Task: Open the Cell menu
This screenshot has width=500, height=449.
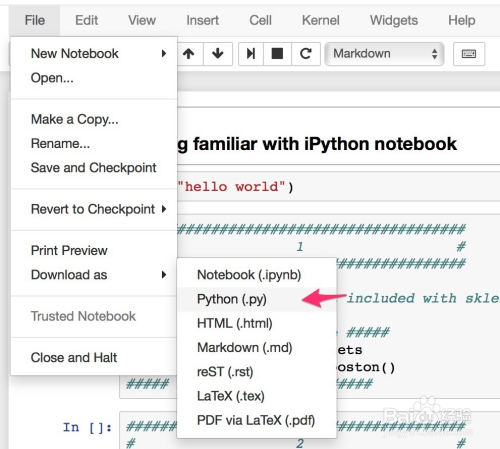Action: point(260,20)
